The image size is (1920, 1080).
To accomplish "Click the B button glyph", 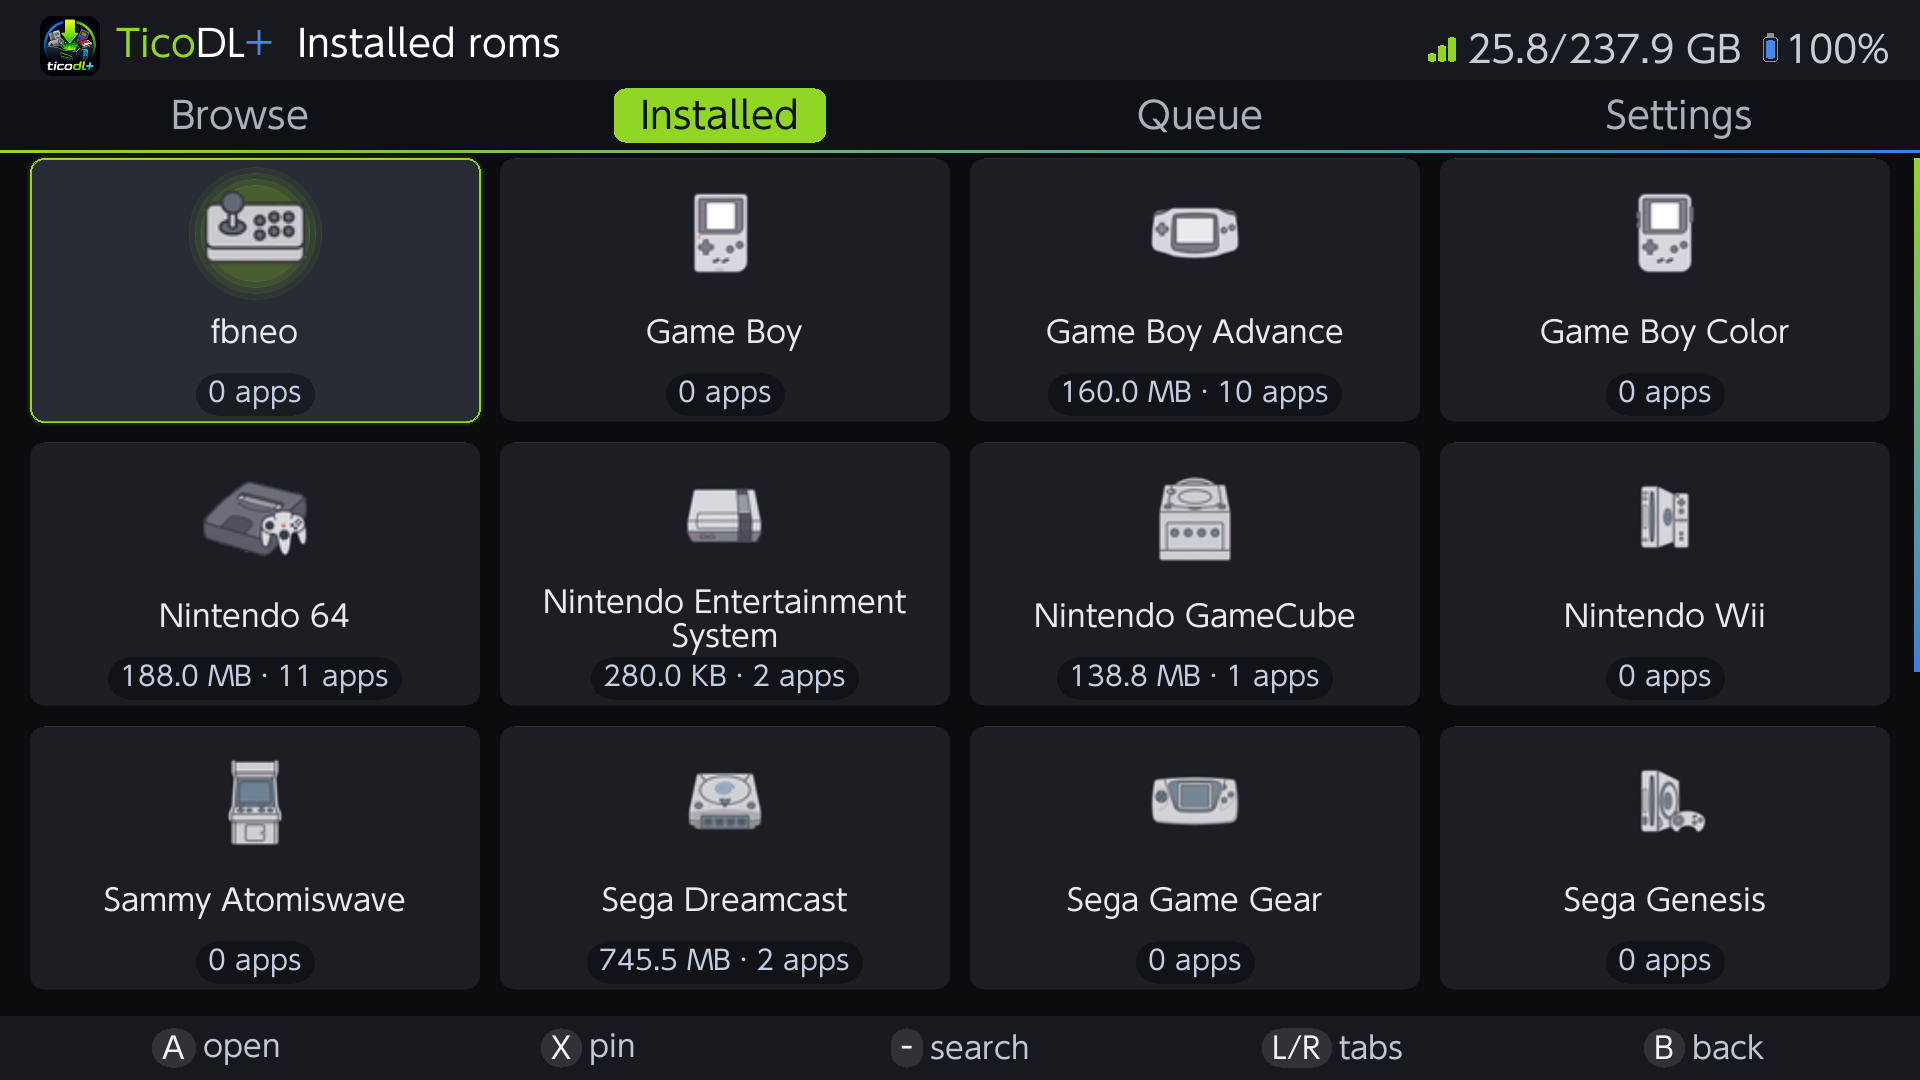I will pyautogui.click(x=1663, y=1047).
